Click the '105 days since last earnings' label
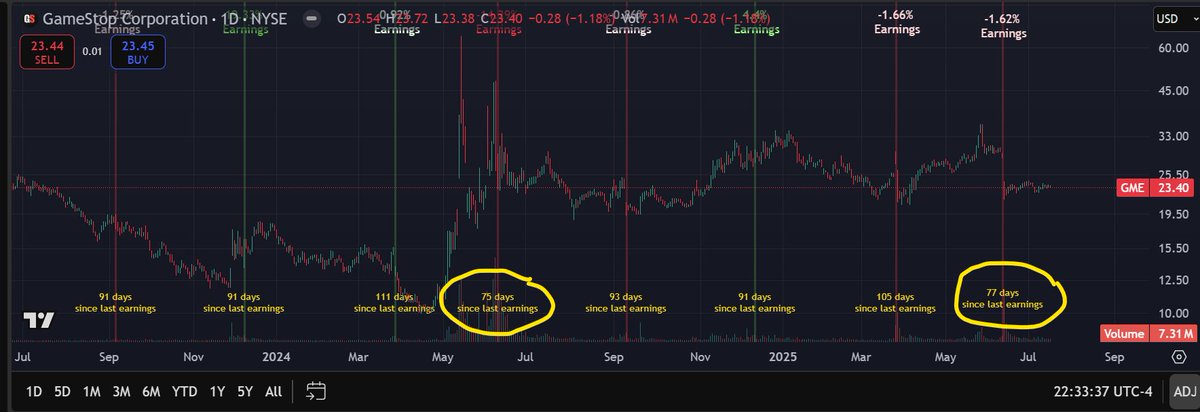 click(895, 303)
